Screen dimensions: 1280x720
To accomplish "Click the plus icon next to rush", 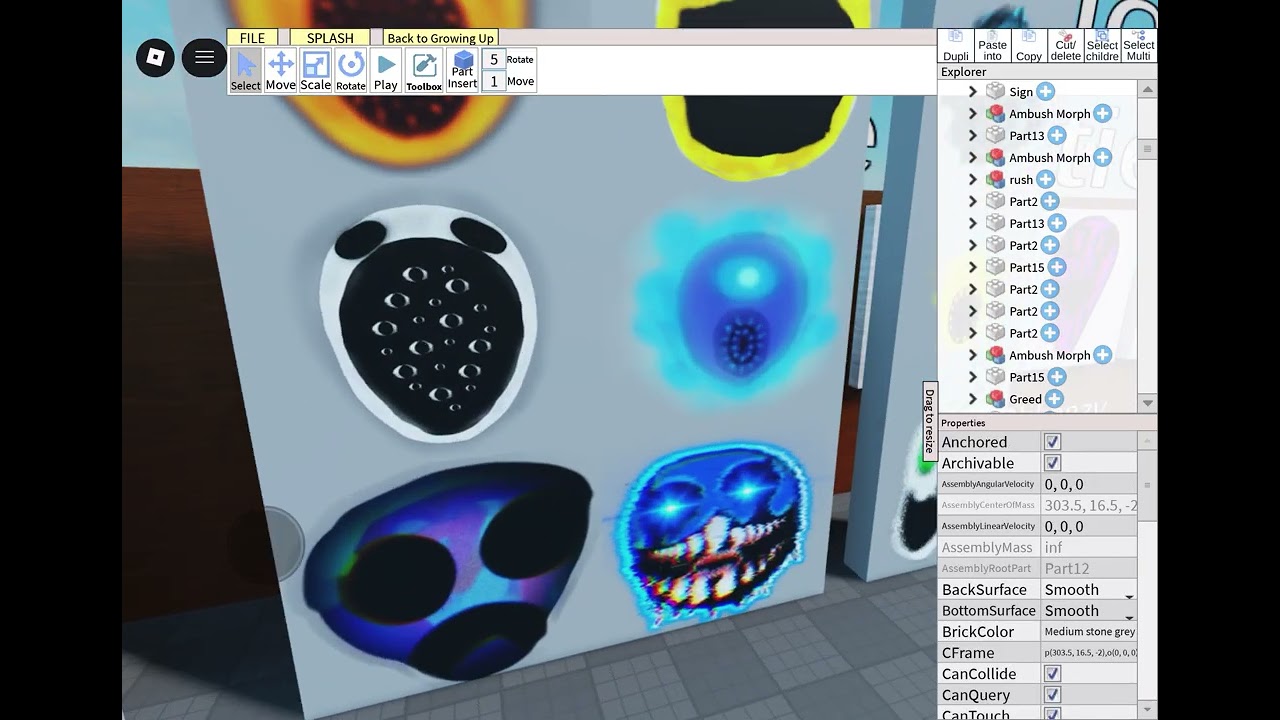I will 1045,180.
